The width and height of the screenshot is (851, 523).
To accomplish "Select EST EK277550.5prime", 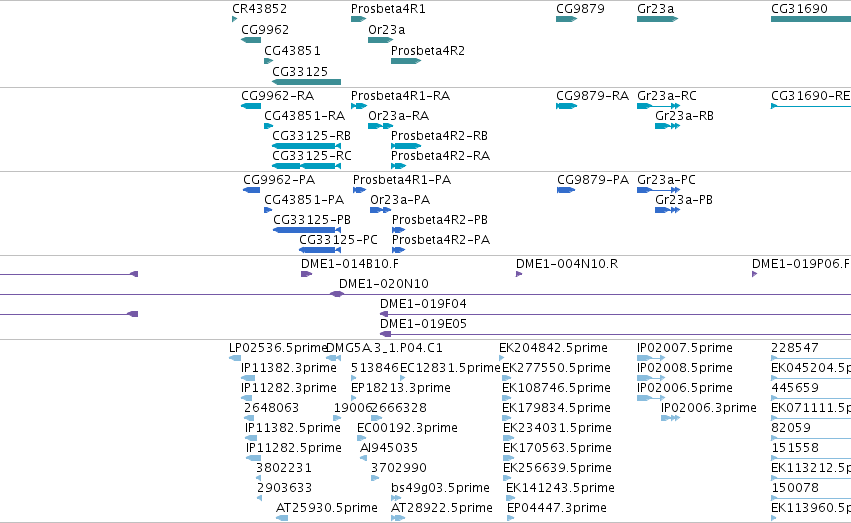I will [556, 368].
